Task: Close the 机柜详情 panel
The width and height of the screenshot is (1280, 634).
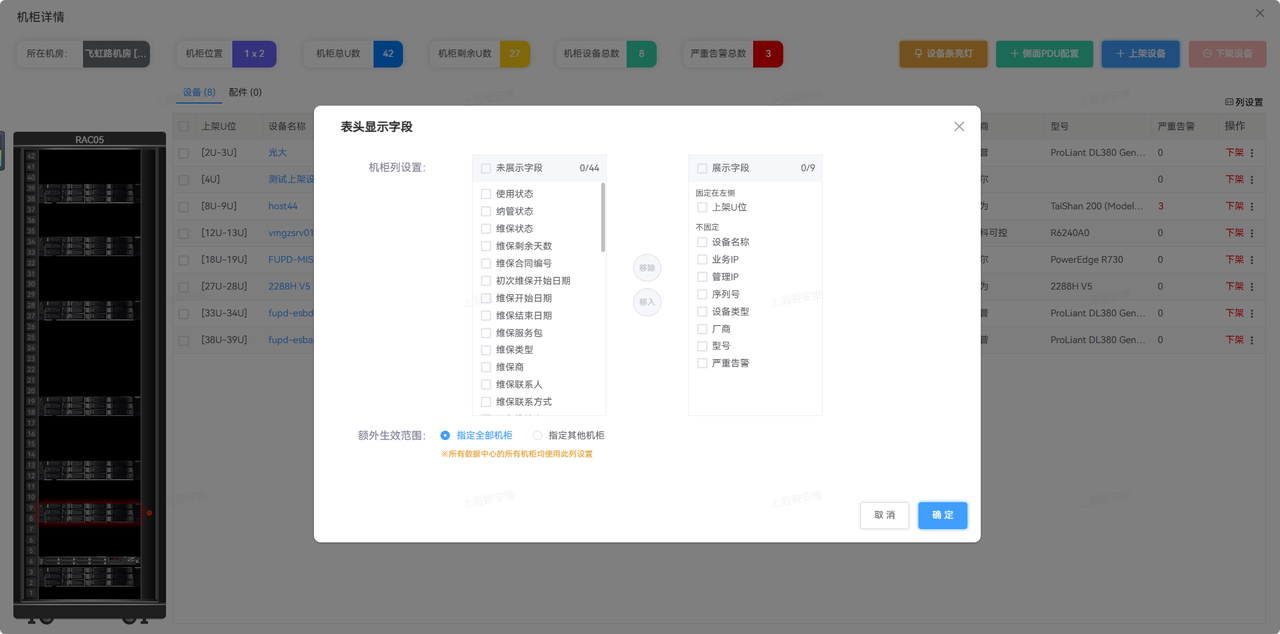Action: pos(1259,13)
